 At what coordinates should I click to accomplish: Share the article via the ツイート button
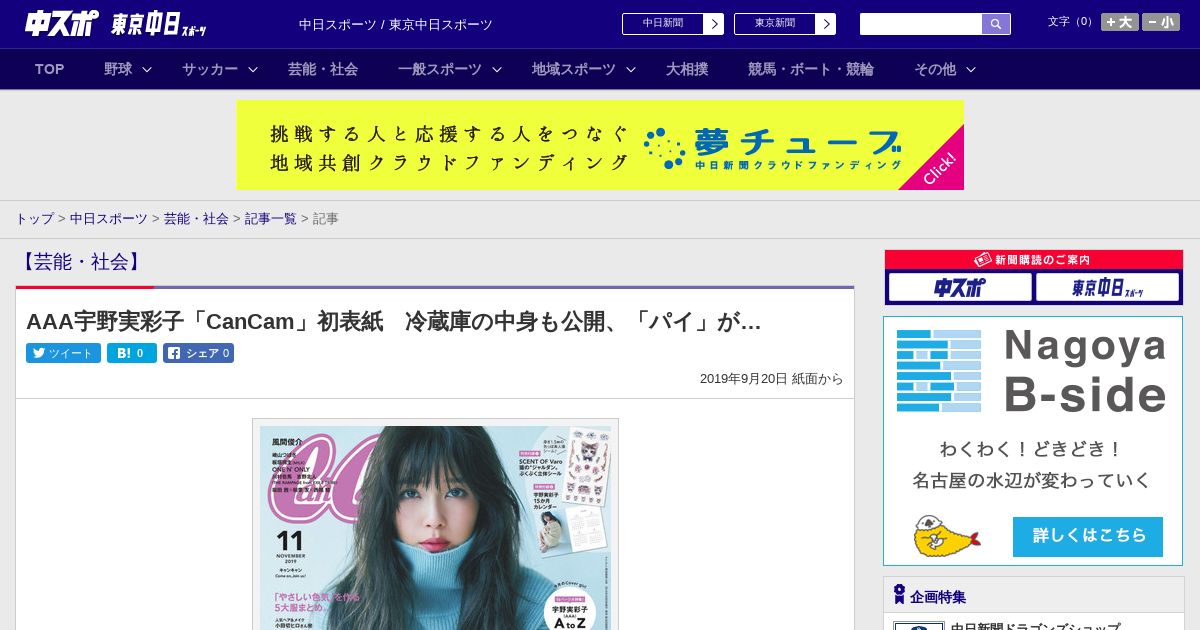[63, 353]
